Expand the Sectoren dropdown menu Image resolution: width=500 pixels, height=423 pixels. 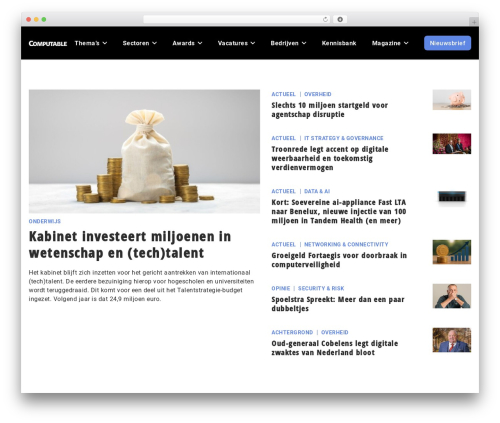tap(139, 43)
